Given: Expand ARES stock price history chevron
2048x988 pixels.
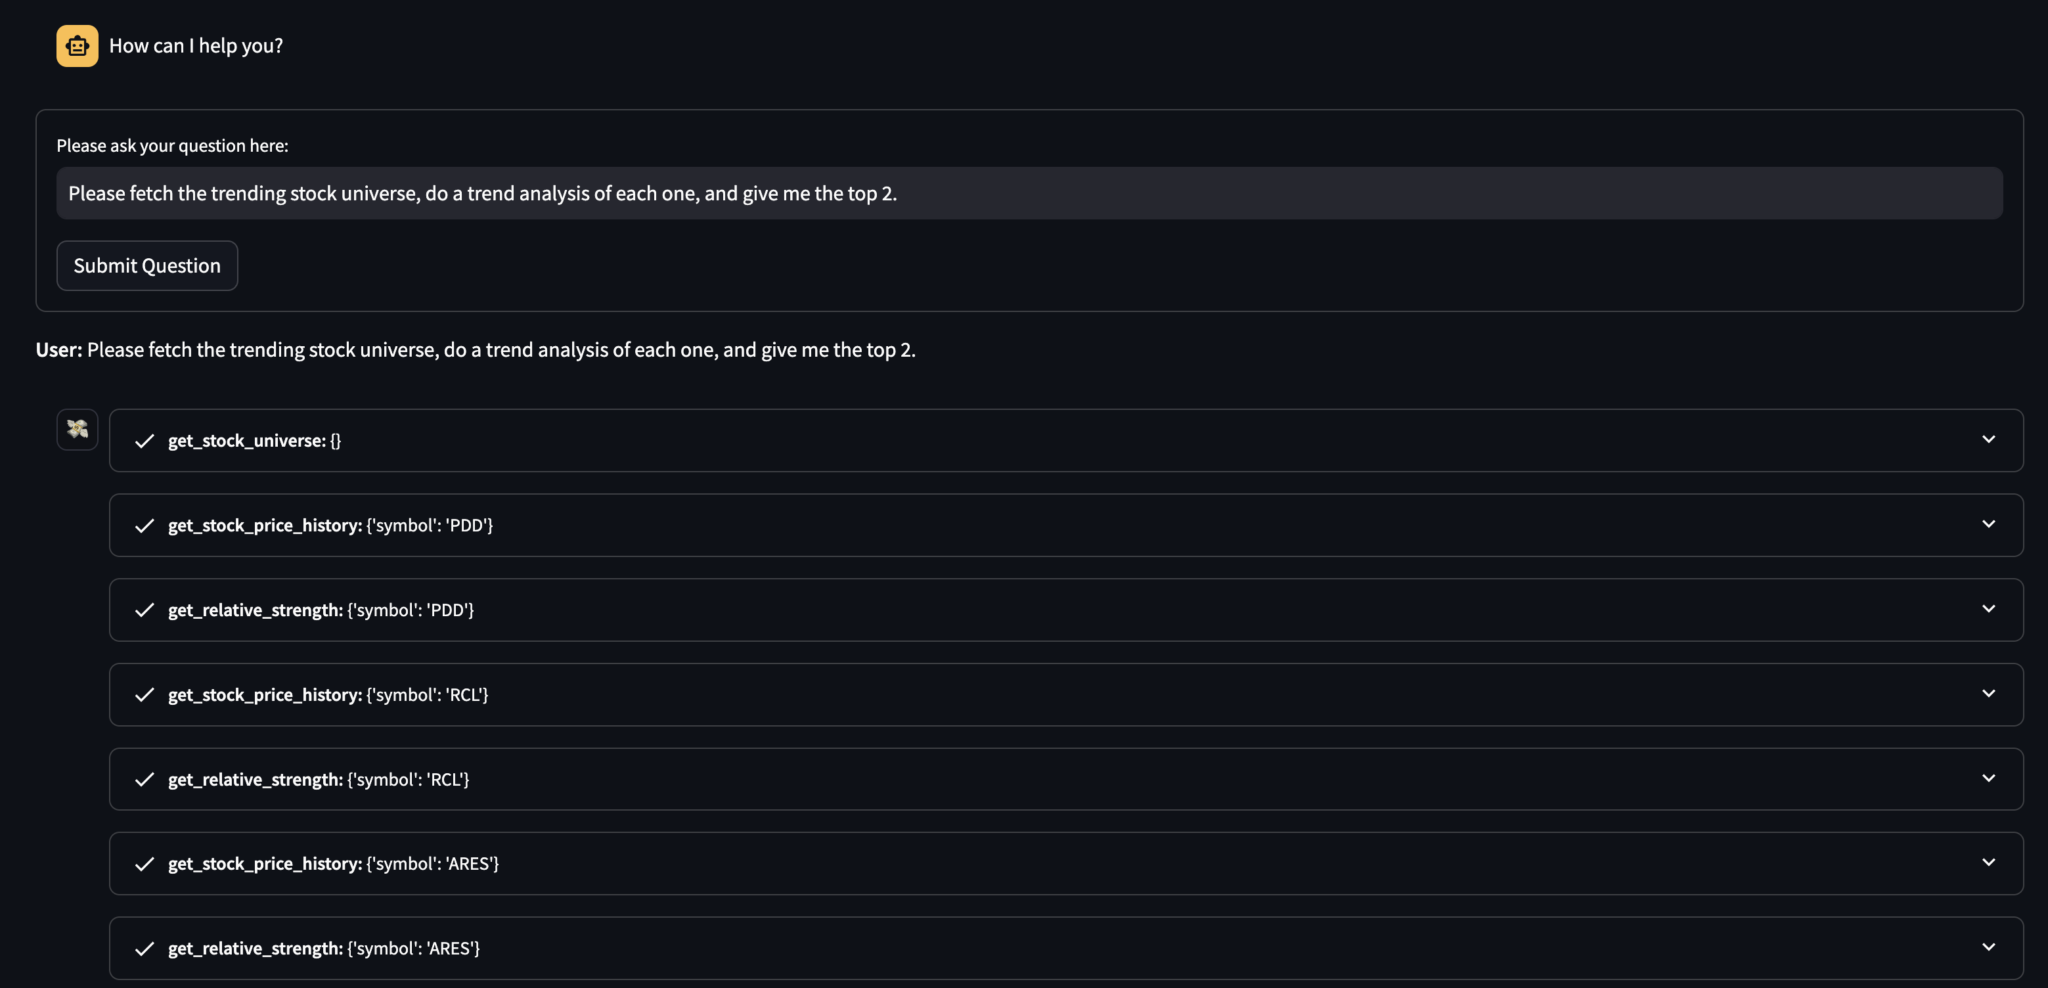Looking at the screenshot, I should point(1988,863).
